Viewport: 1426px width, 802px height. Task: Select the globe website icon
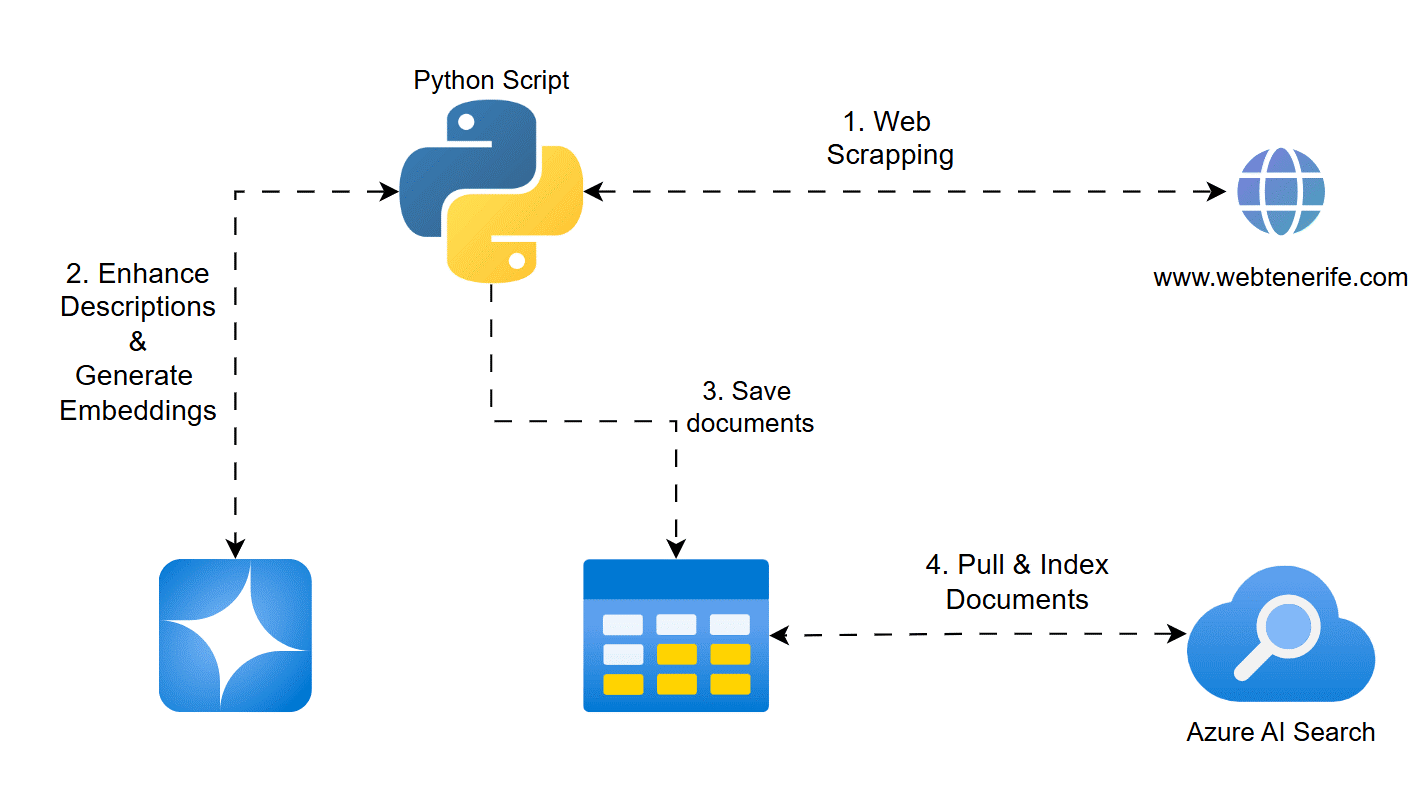pos(1280,192)
